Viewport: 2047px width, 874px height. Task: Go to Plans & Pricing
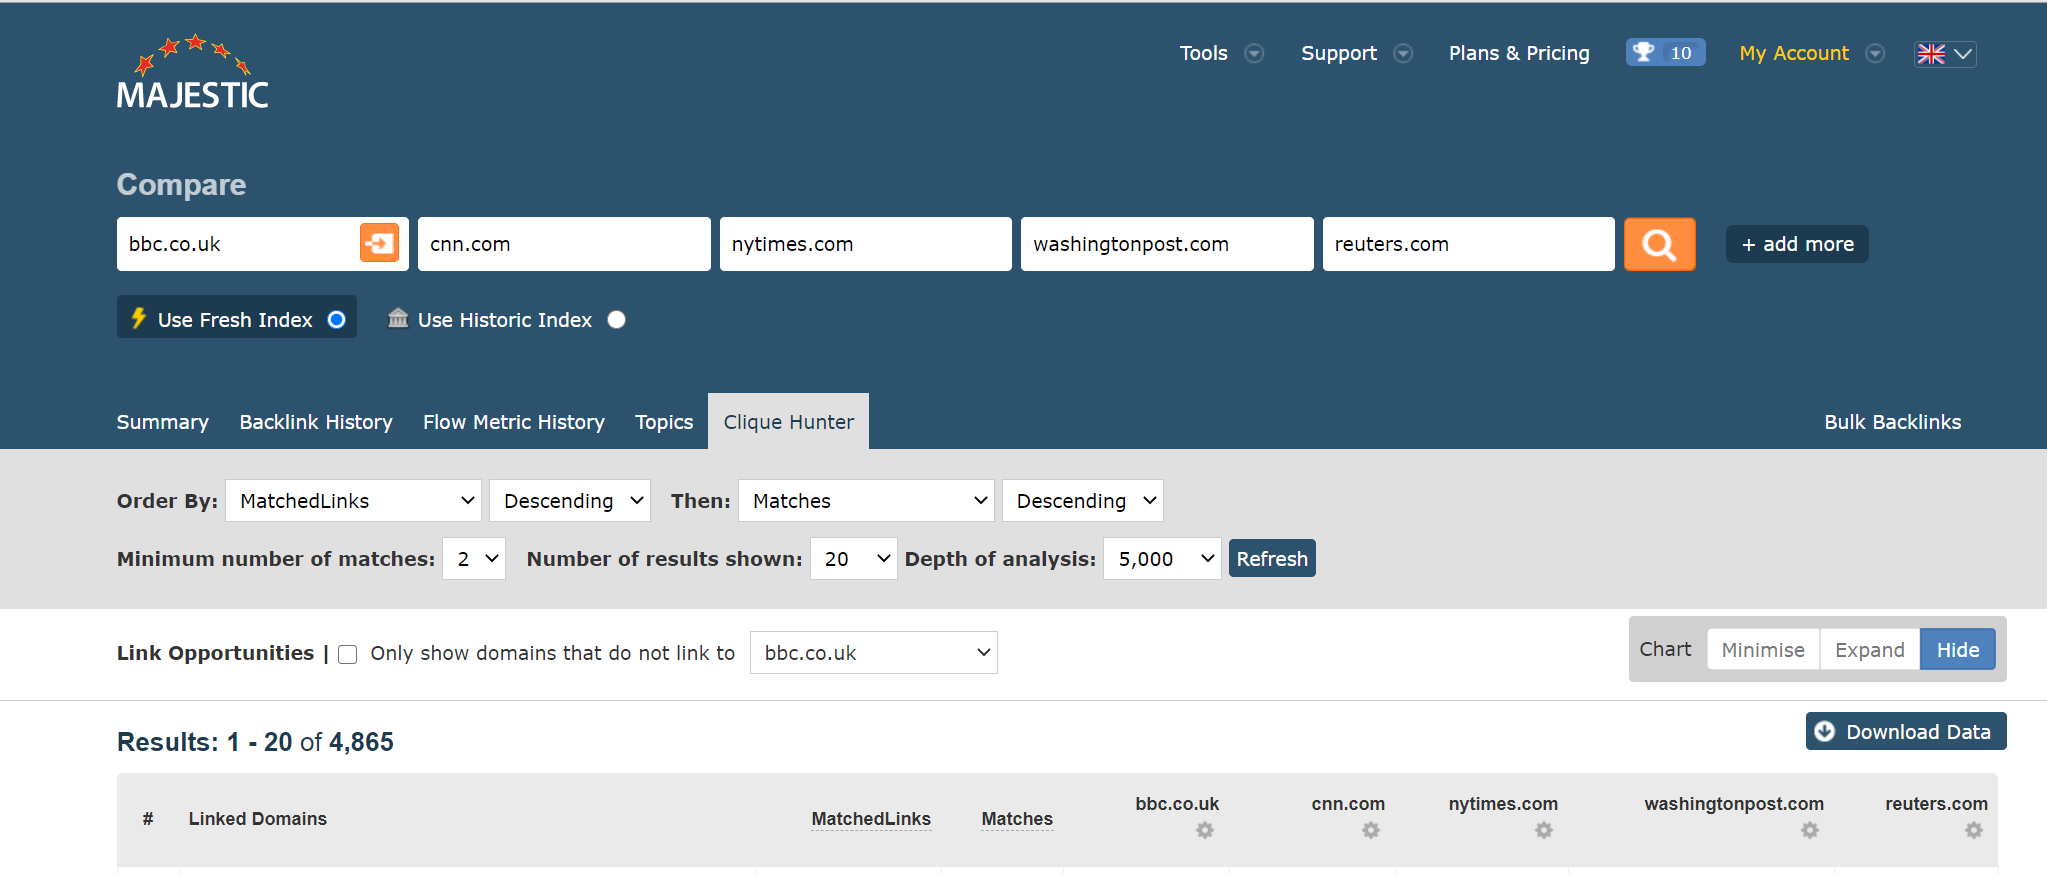1519,53
